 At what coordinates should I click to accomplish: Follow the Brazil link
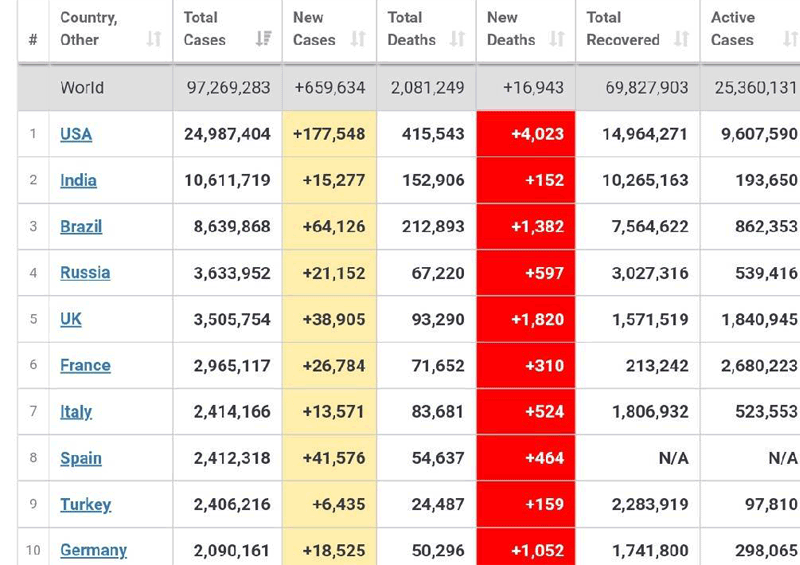pyautogui.click(x=81, y=226)
